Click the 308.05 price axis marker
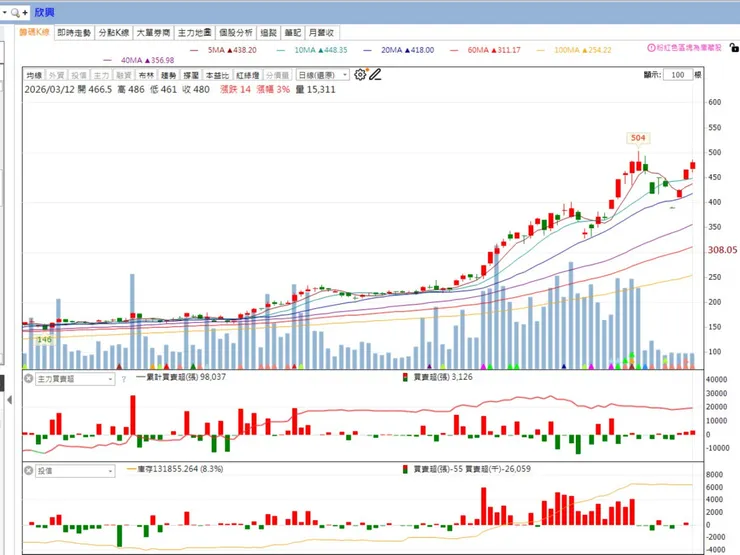 point(723,250)
